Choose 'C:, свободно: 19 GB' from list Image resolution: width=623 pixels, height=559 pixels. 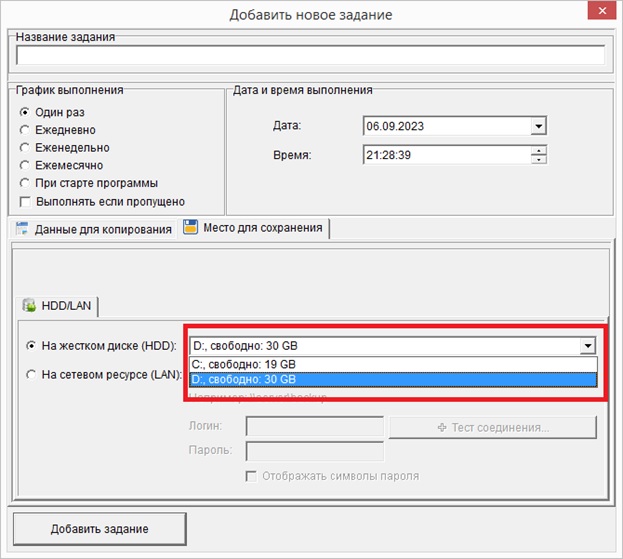tap(393, 364)
